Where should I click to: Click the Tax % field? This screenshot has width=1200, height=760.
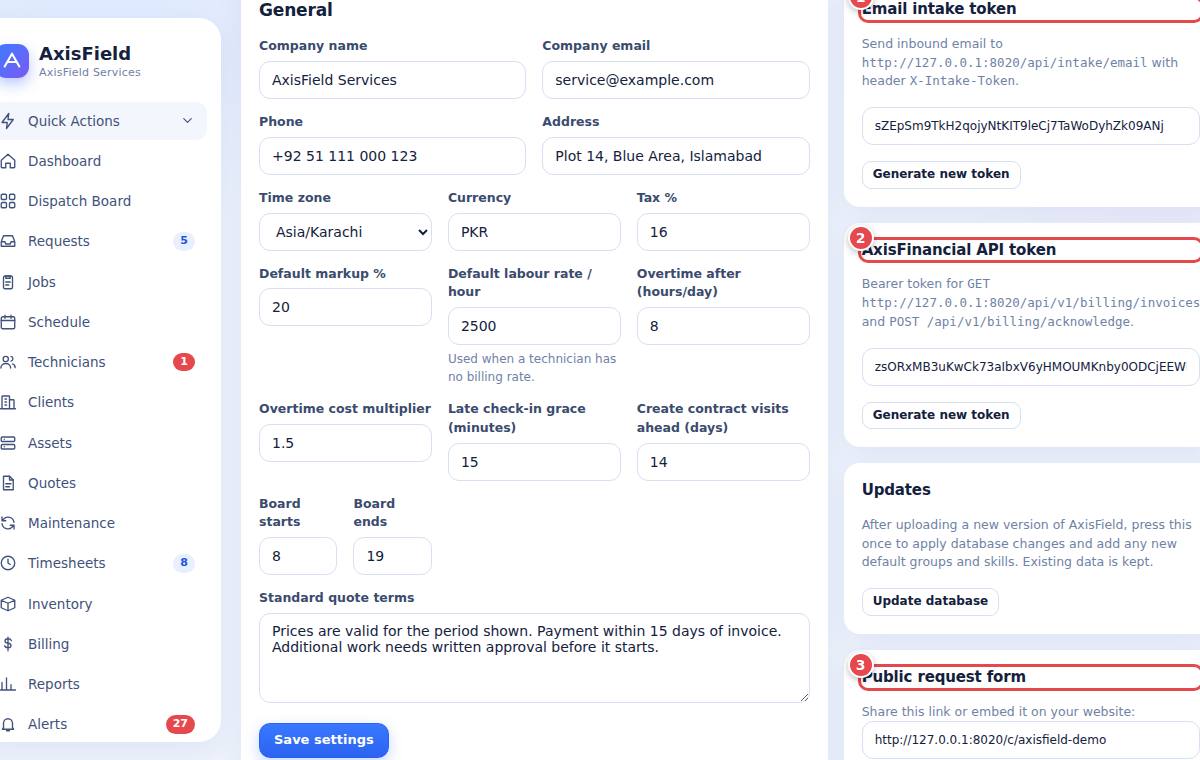click(x=723, y=232)
